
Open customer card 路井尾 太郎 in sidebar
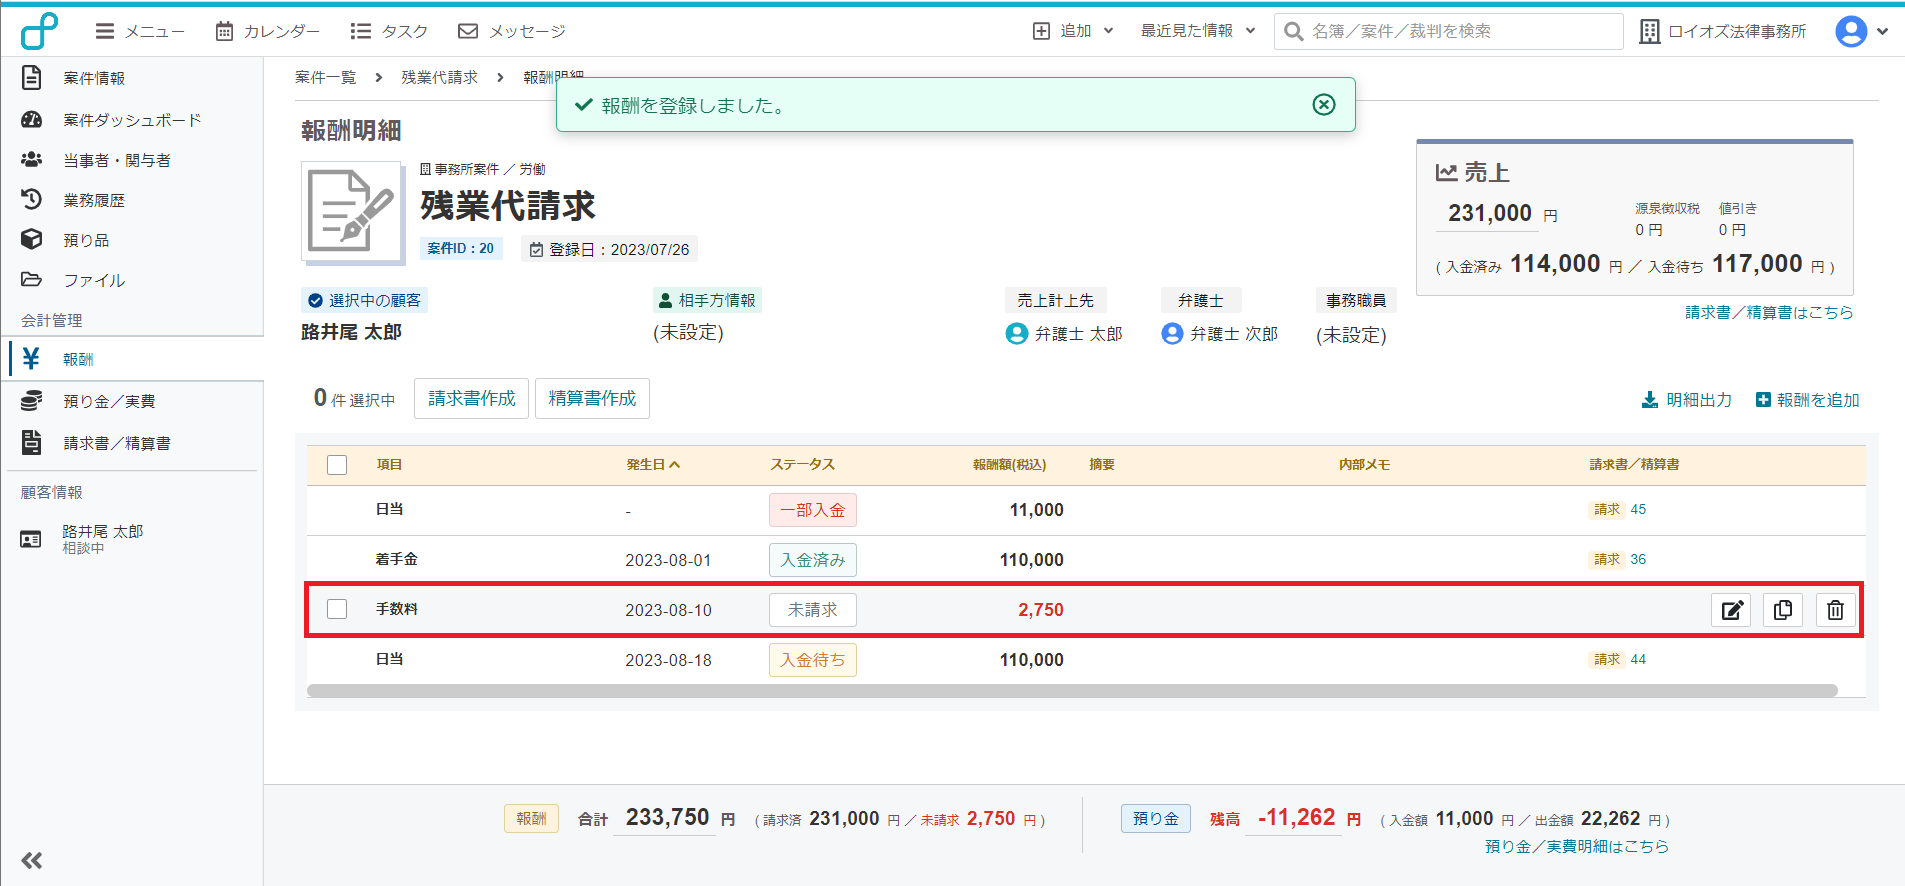tap(102, 539)
